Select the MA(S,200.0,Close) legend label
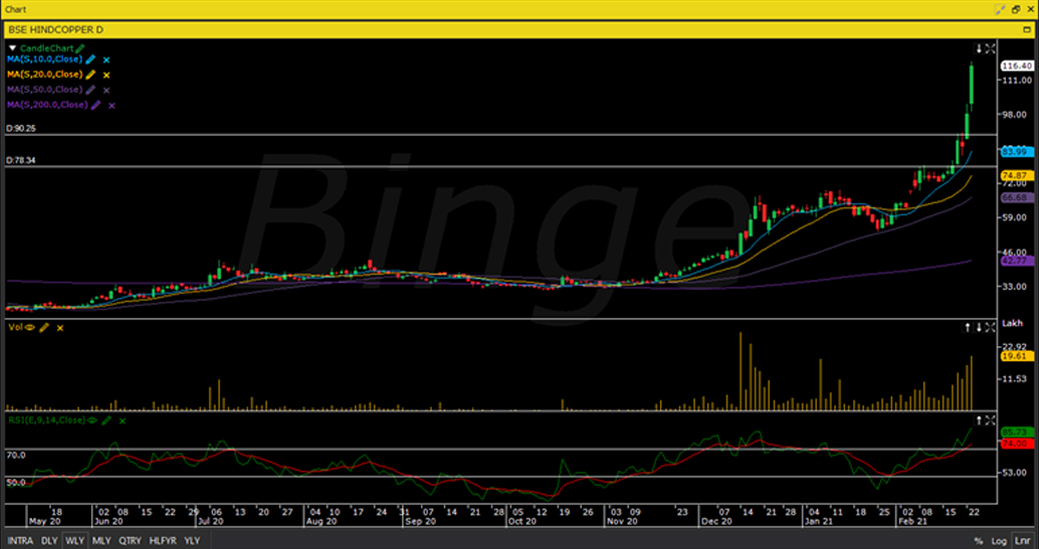Screen dimensions: 1039x549 pos(47,105)
